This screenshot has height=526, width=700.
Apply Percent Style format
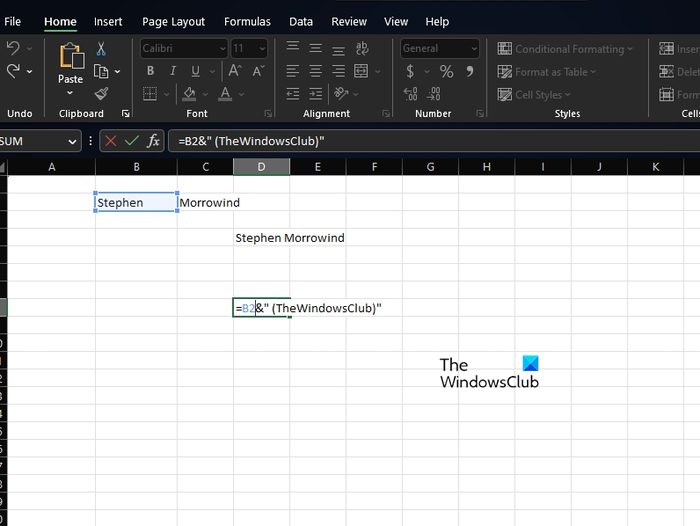click(446, 71)
